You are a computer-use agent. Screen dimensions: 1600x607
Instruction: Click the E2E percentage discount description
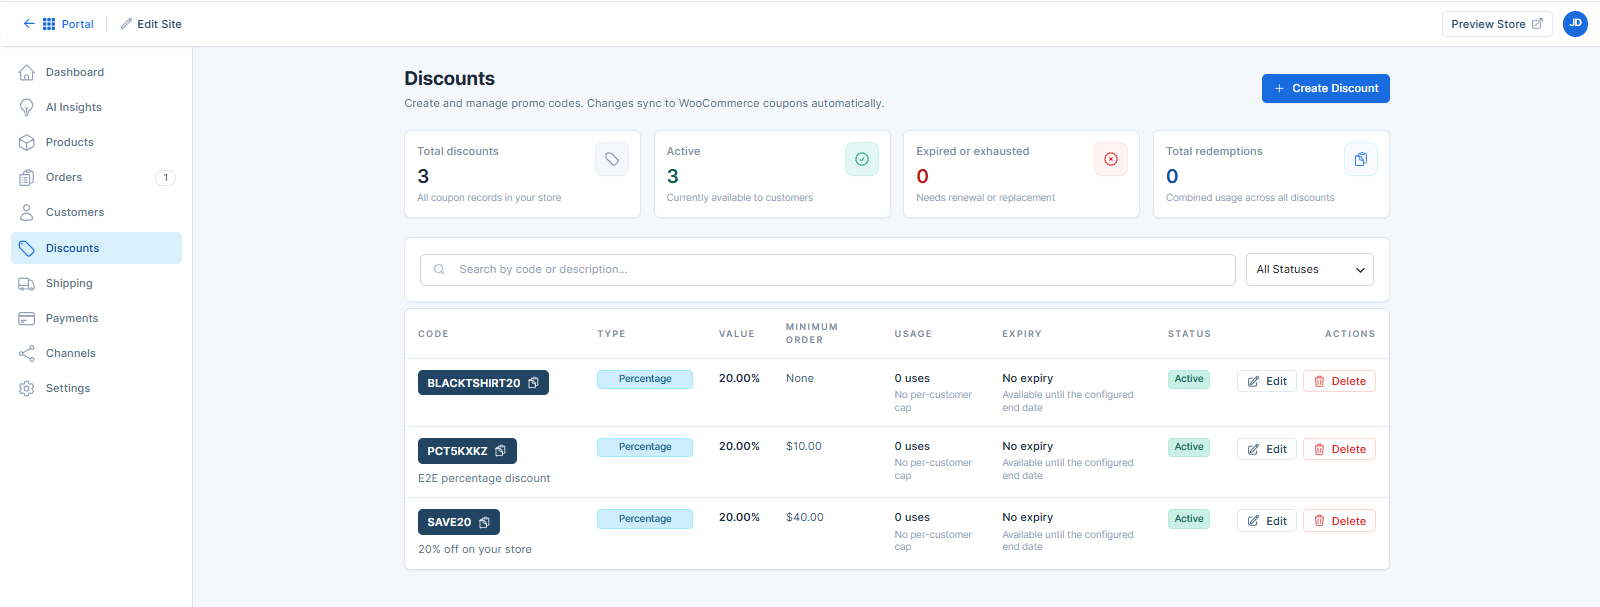pos(484,478)
